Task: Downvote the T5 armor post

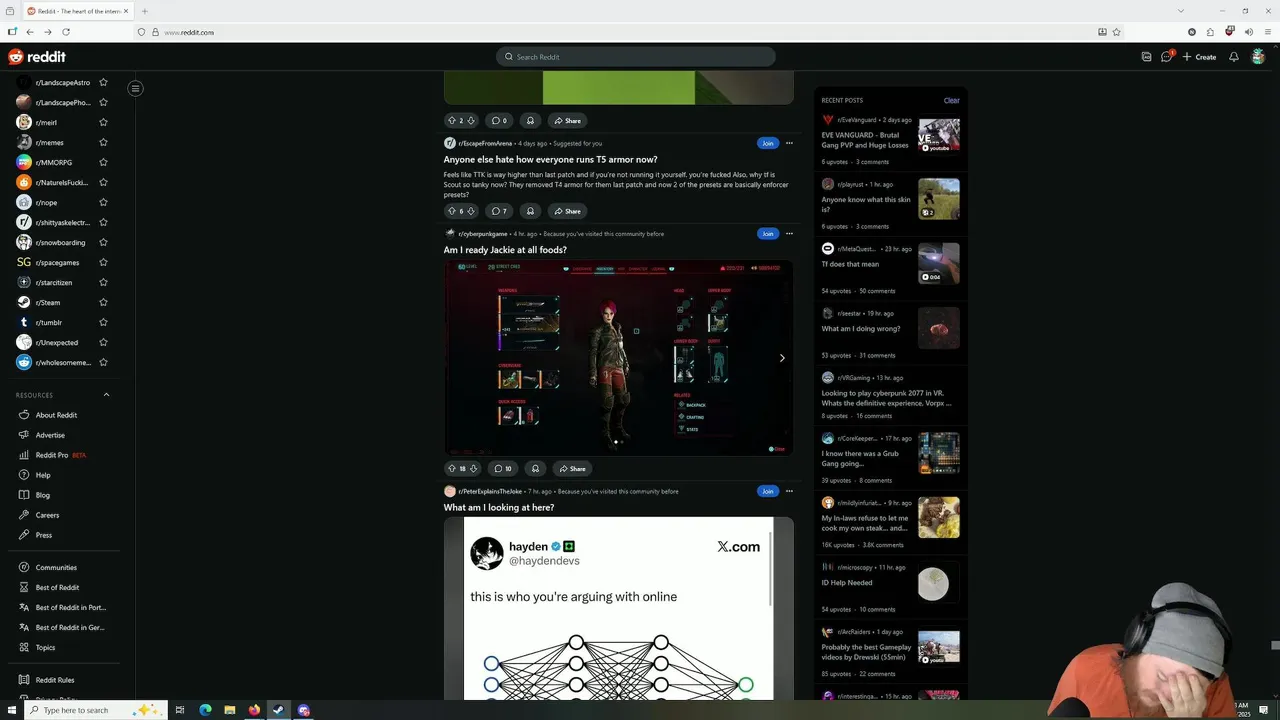Action: 471,211
